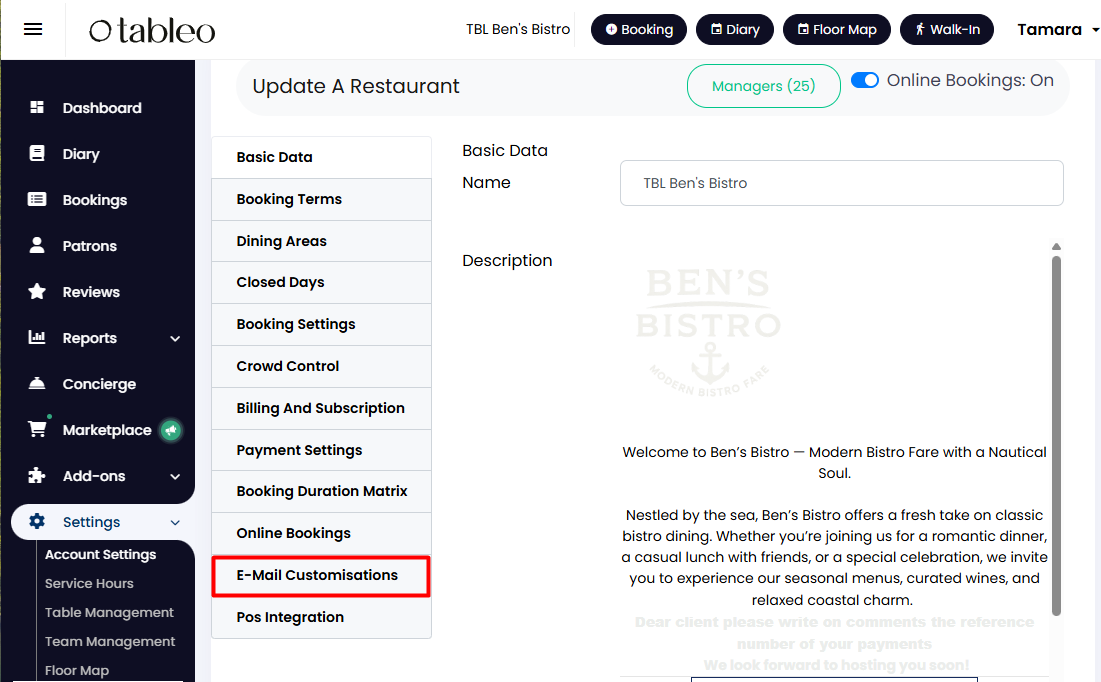
Task: Open Reviews in the sidebar
Action: (91, 291)
